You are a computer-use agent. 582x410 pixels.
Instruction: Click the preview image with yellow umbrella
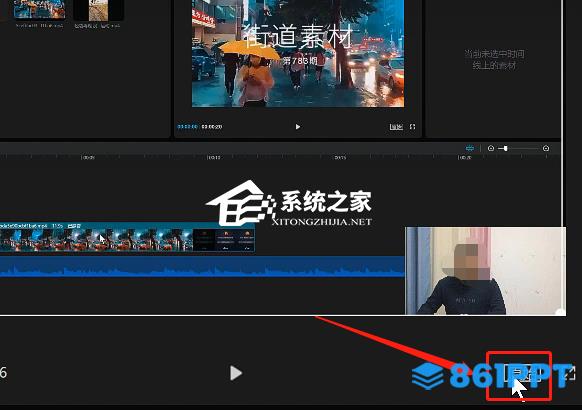click(298, 53)
